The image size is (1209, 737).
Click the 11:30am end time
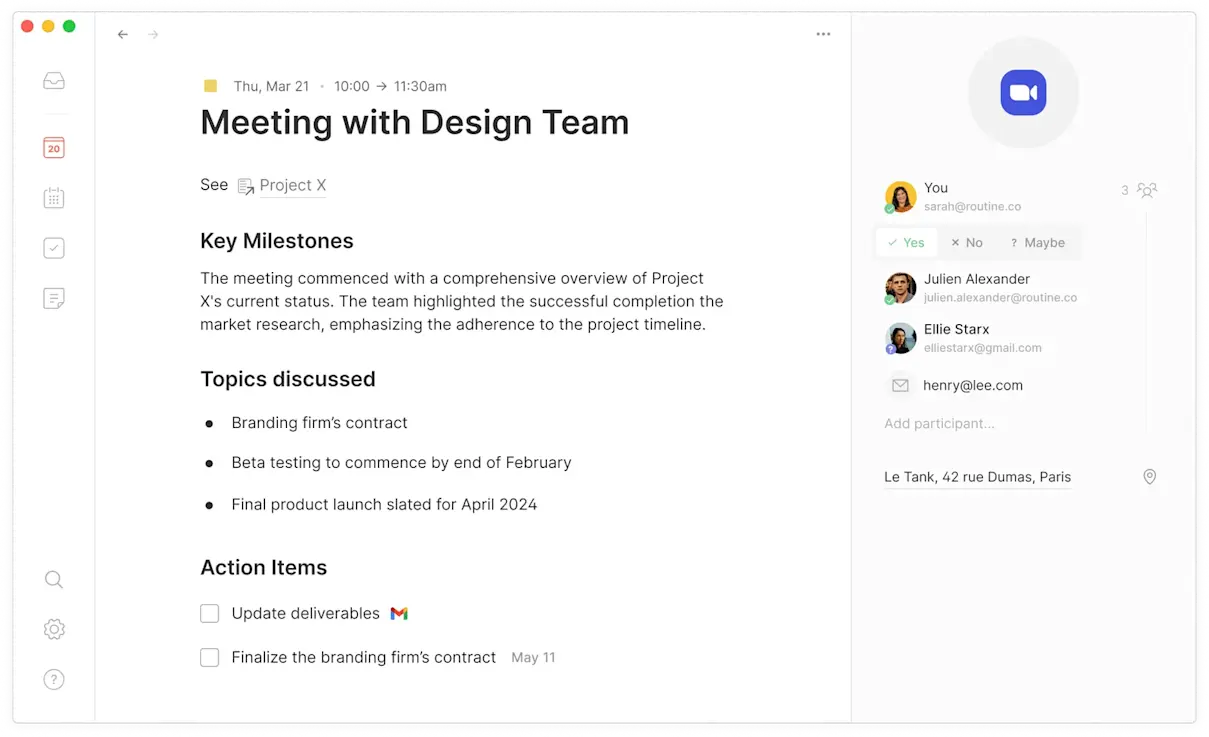tap(420, 86)
